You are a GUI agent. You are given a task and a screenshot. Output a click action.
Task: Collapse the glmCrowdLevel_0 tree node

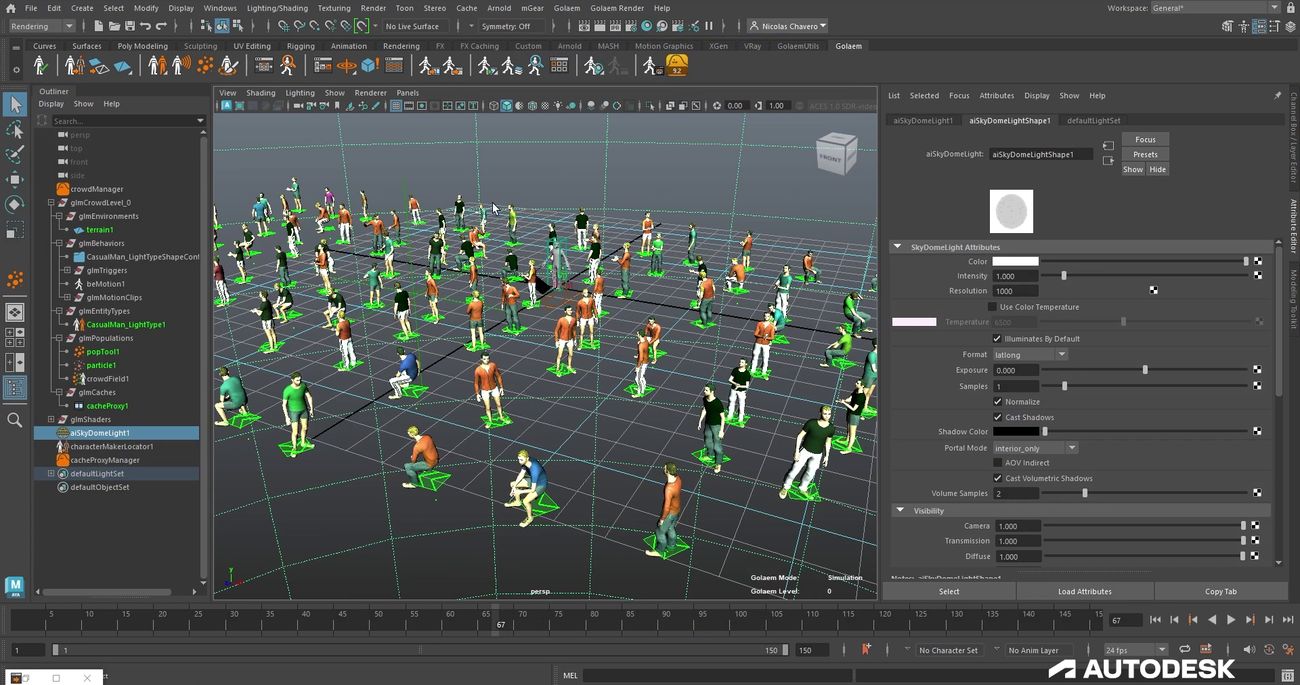pyautogui.click(x=51, y=203)
